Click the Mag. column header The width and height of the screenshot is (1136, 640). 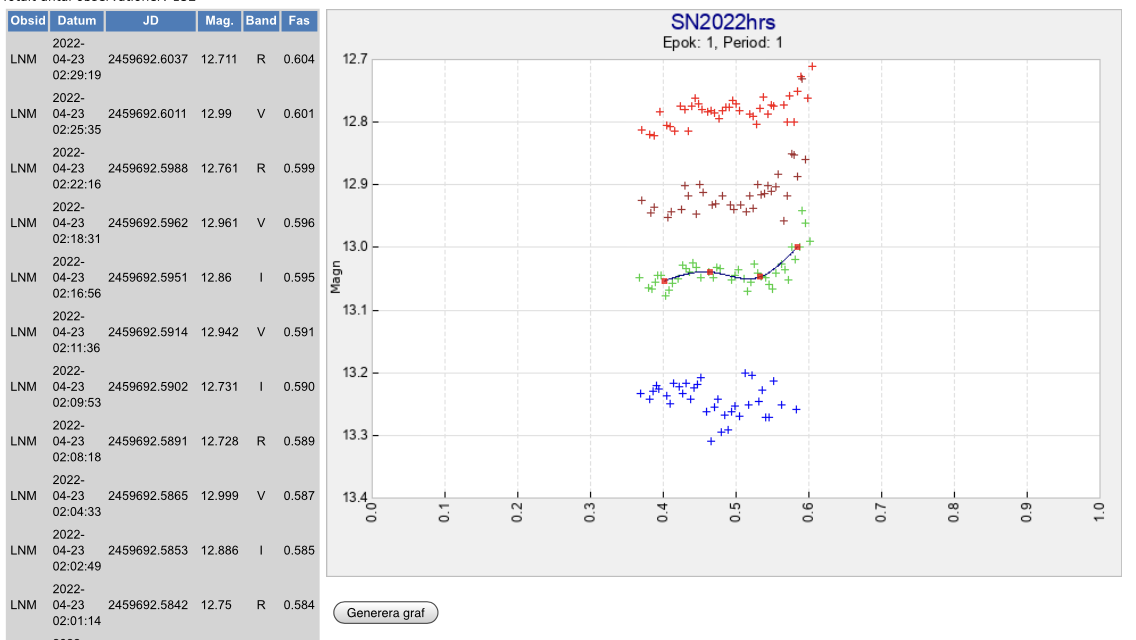(x=218, y=21)
